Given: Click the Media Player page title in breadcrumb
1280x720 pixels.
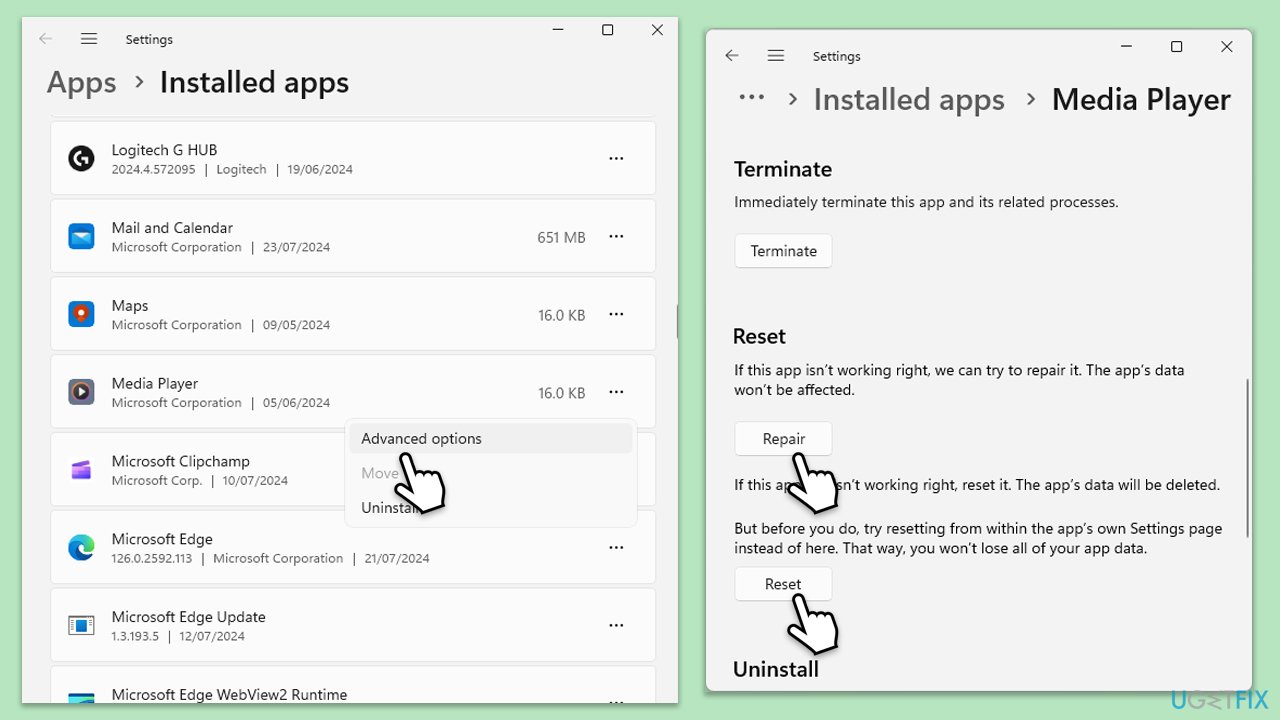Looking at the screenshot, I should coord(1141,99).
